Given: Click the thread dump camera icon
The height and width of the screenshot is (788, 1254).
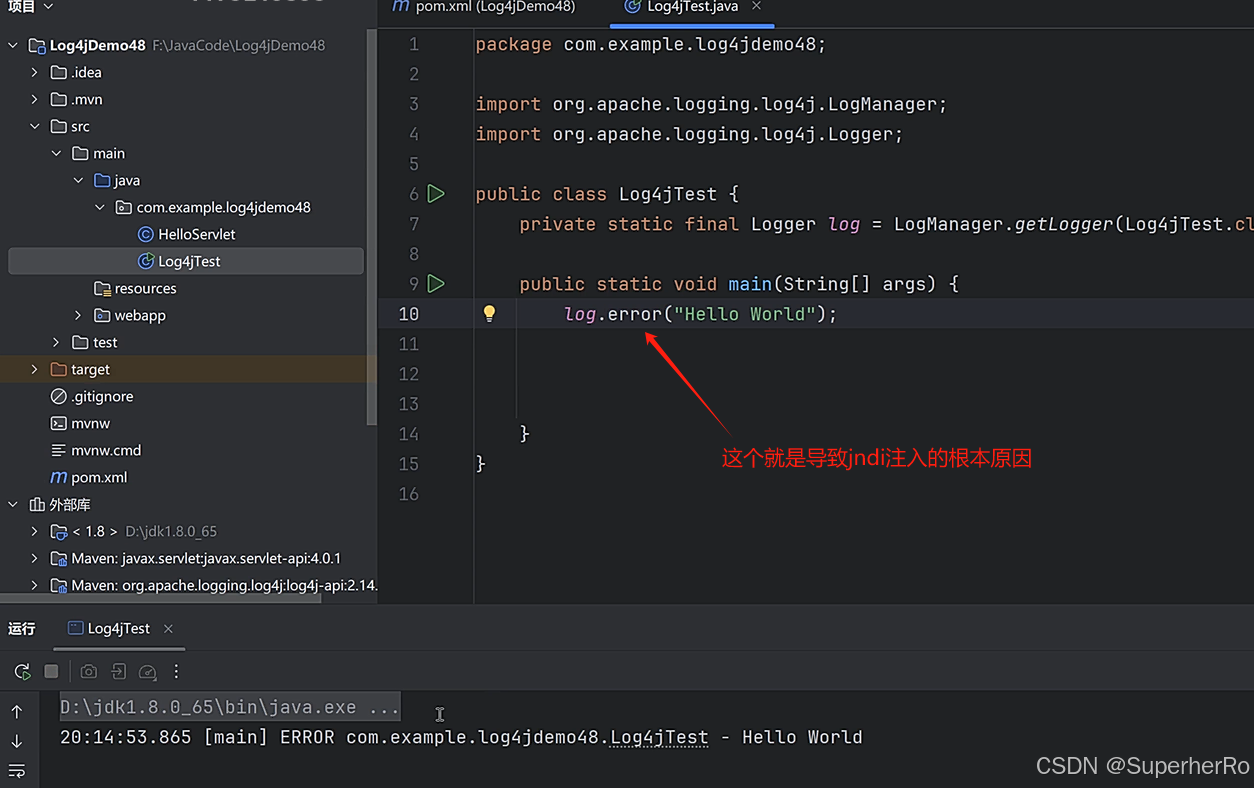Looking at the screenshot, I should 89,672.
